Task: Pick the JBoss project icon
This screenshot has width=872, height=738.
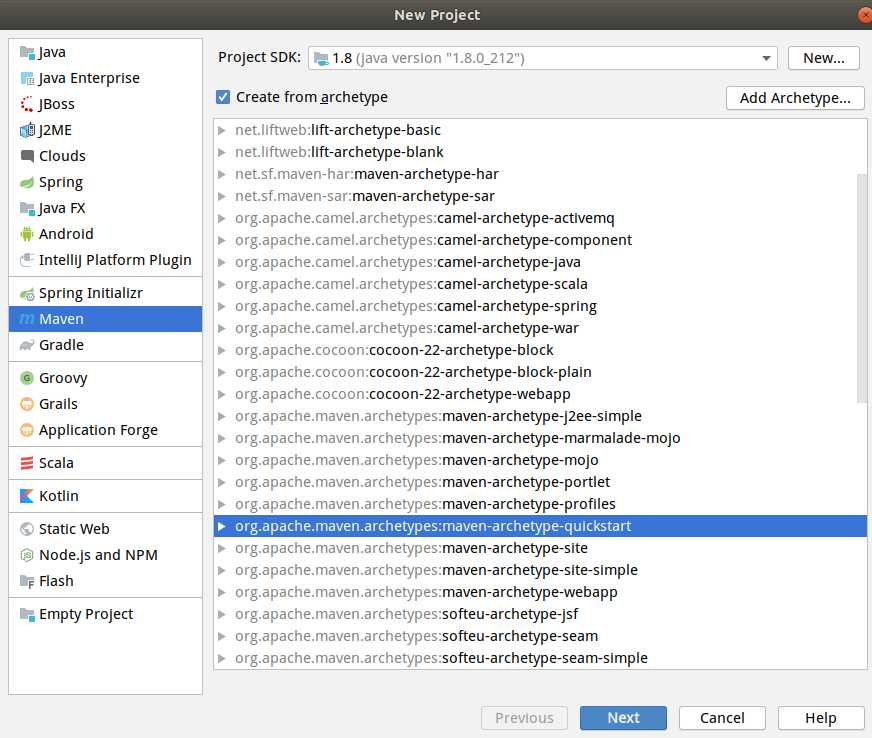Action: pyautogui.click(x=27, y=104)
